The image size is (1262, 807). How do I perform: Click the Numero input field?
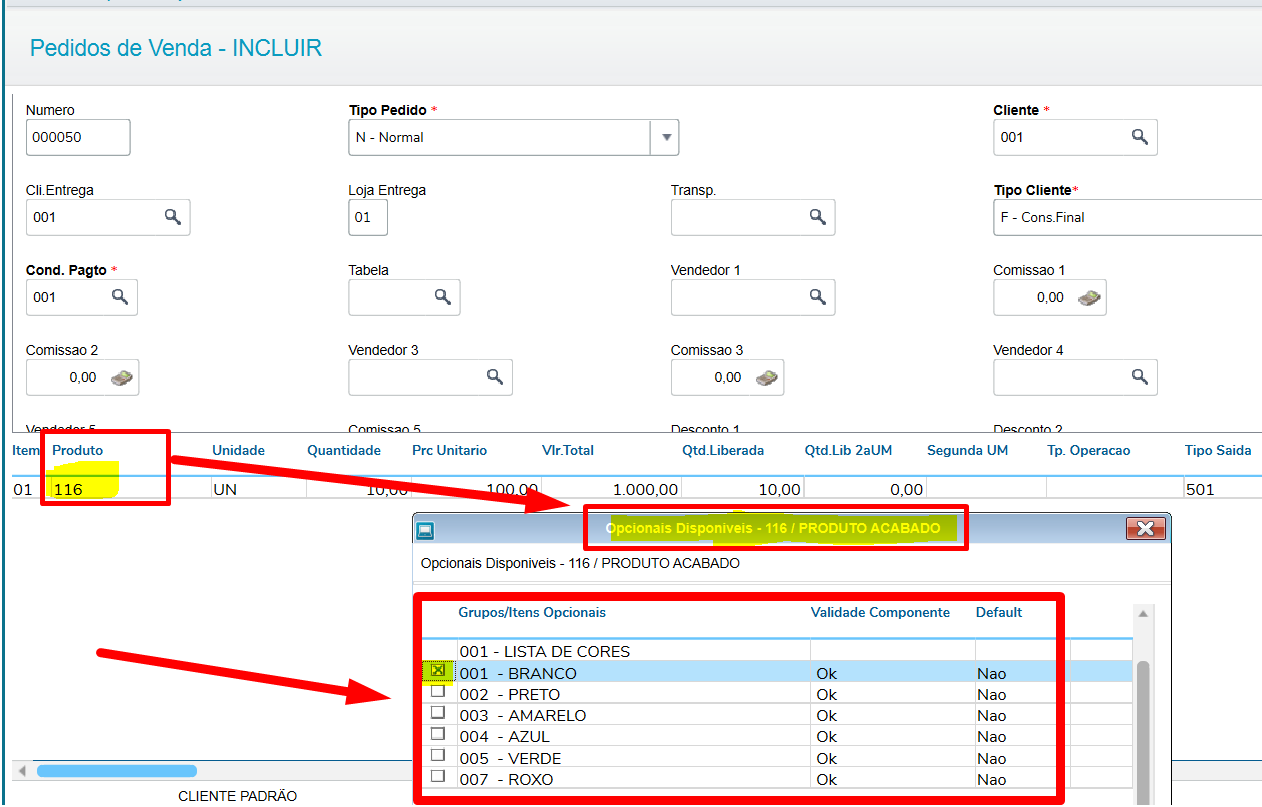tap(78, 137)
